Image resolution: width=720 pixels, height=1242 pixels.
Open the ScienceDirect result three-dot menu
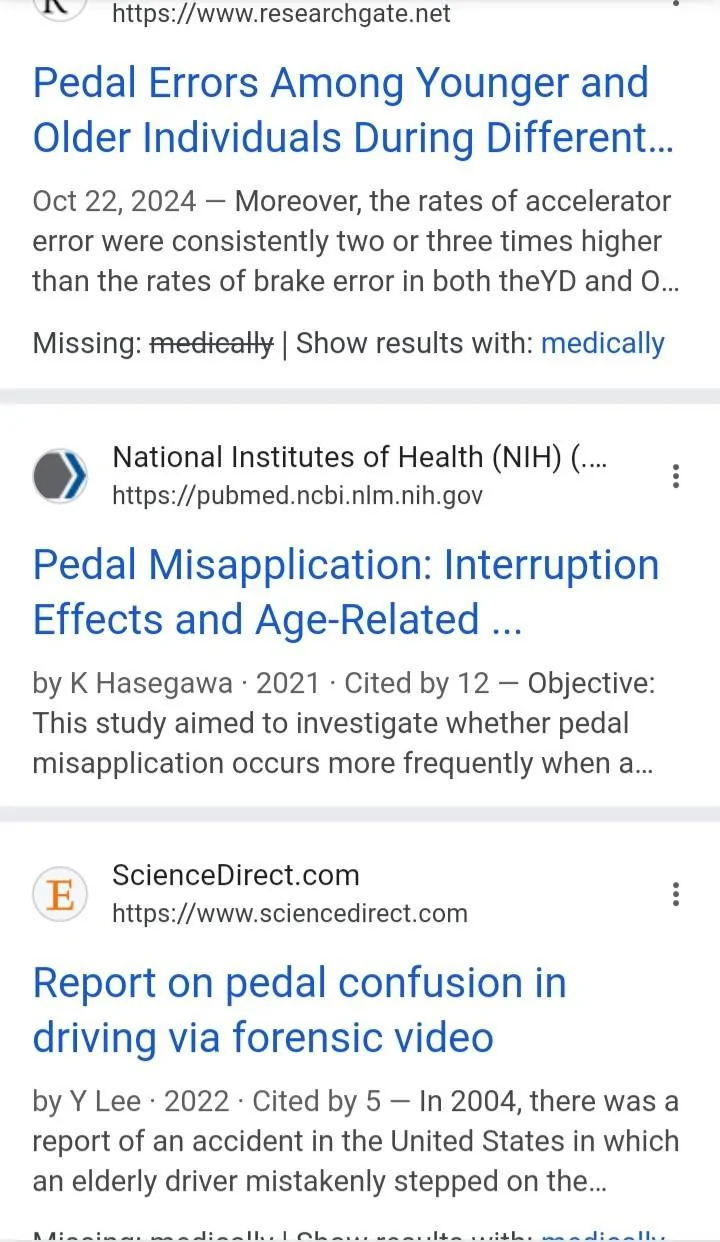click(x=676, y=893)
